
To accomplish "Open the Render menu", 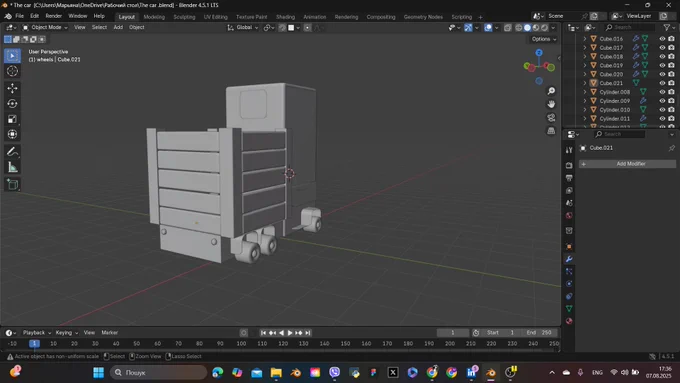I will (x=53, y=16).
